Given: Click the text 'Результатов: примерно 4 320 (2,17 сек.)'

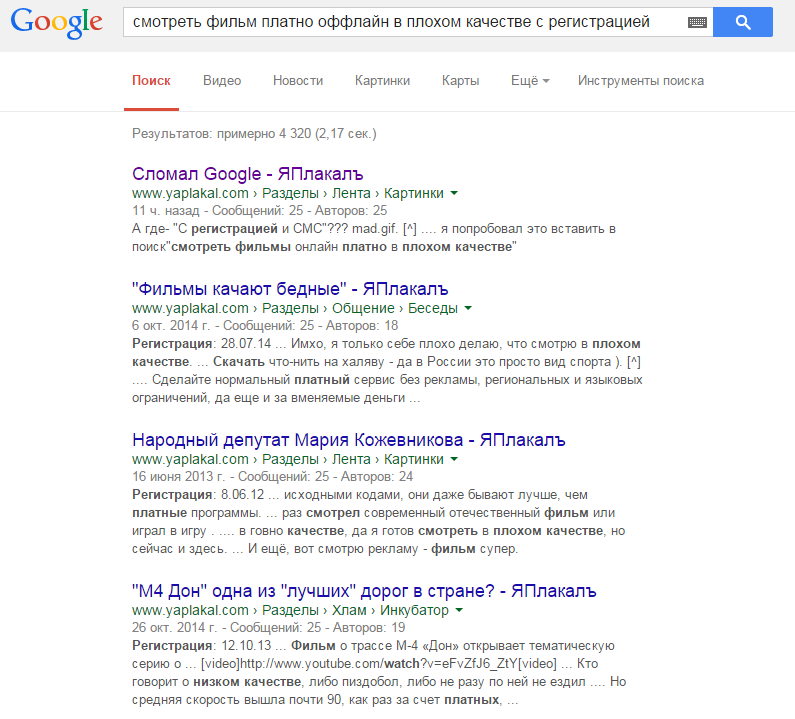Looking at the screenshot, I should click(254, 134).
